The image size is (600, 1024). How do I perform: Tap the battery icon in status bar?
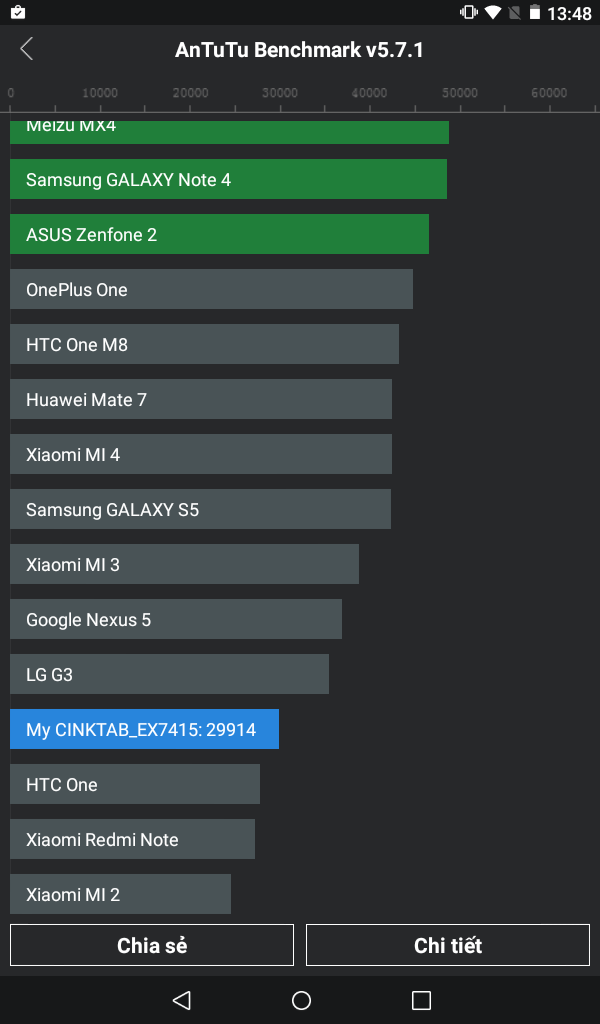click(x=535, y=13)
